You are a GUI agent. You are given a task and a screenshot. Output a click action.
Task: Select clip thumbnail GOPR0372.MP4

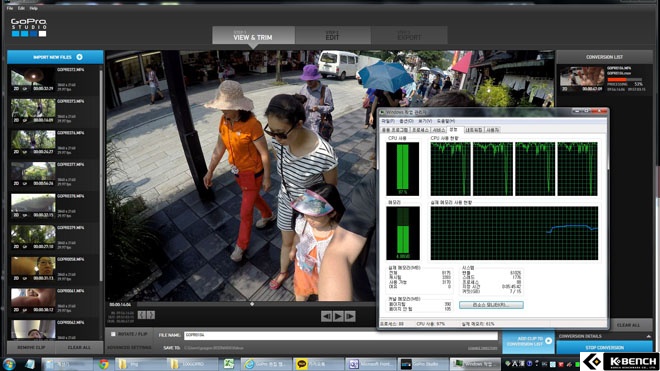point(33,79)
